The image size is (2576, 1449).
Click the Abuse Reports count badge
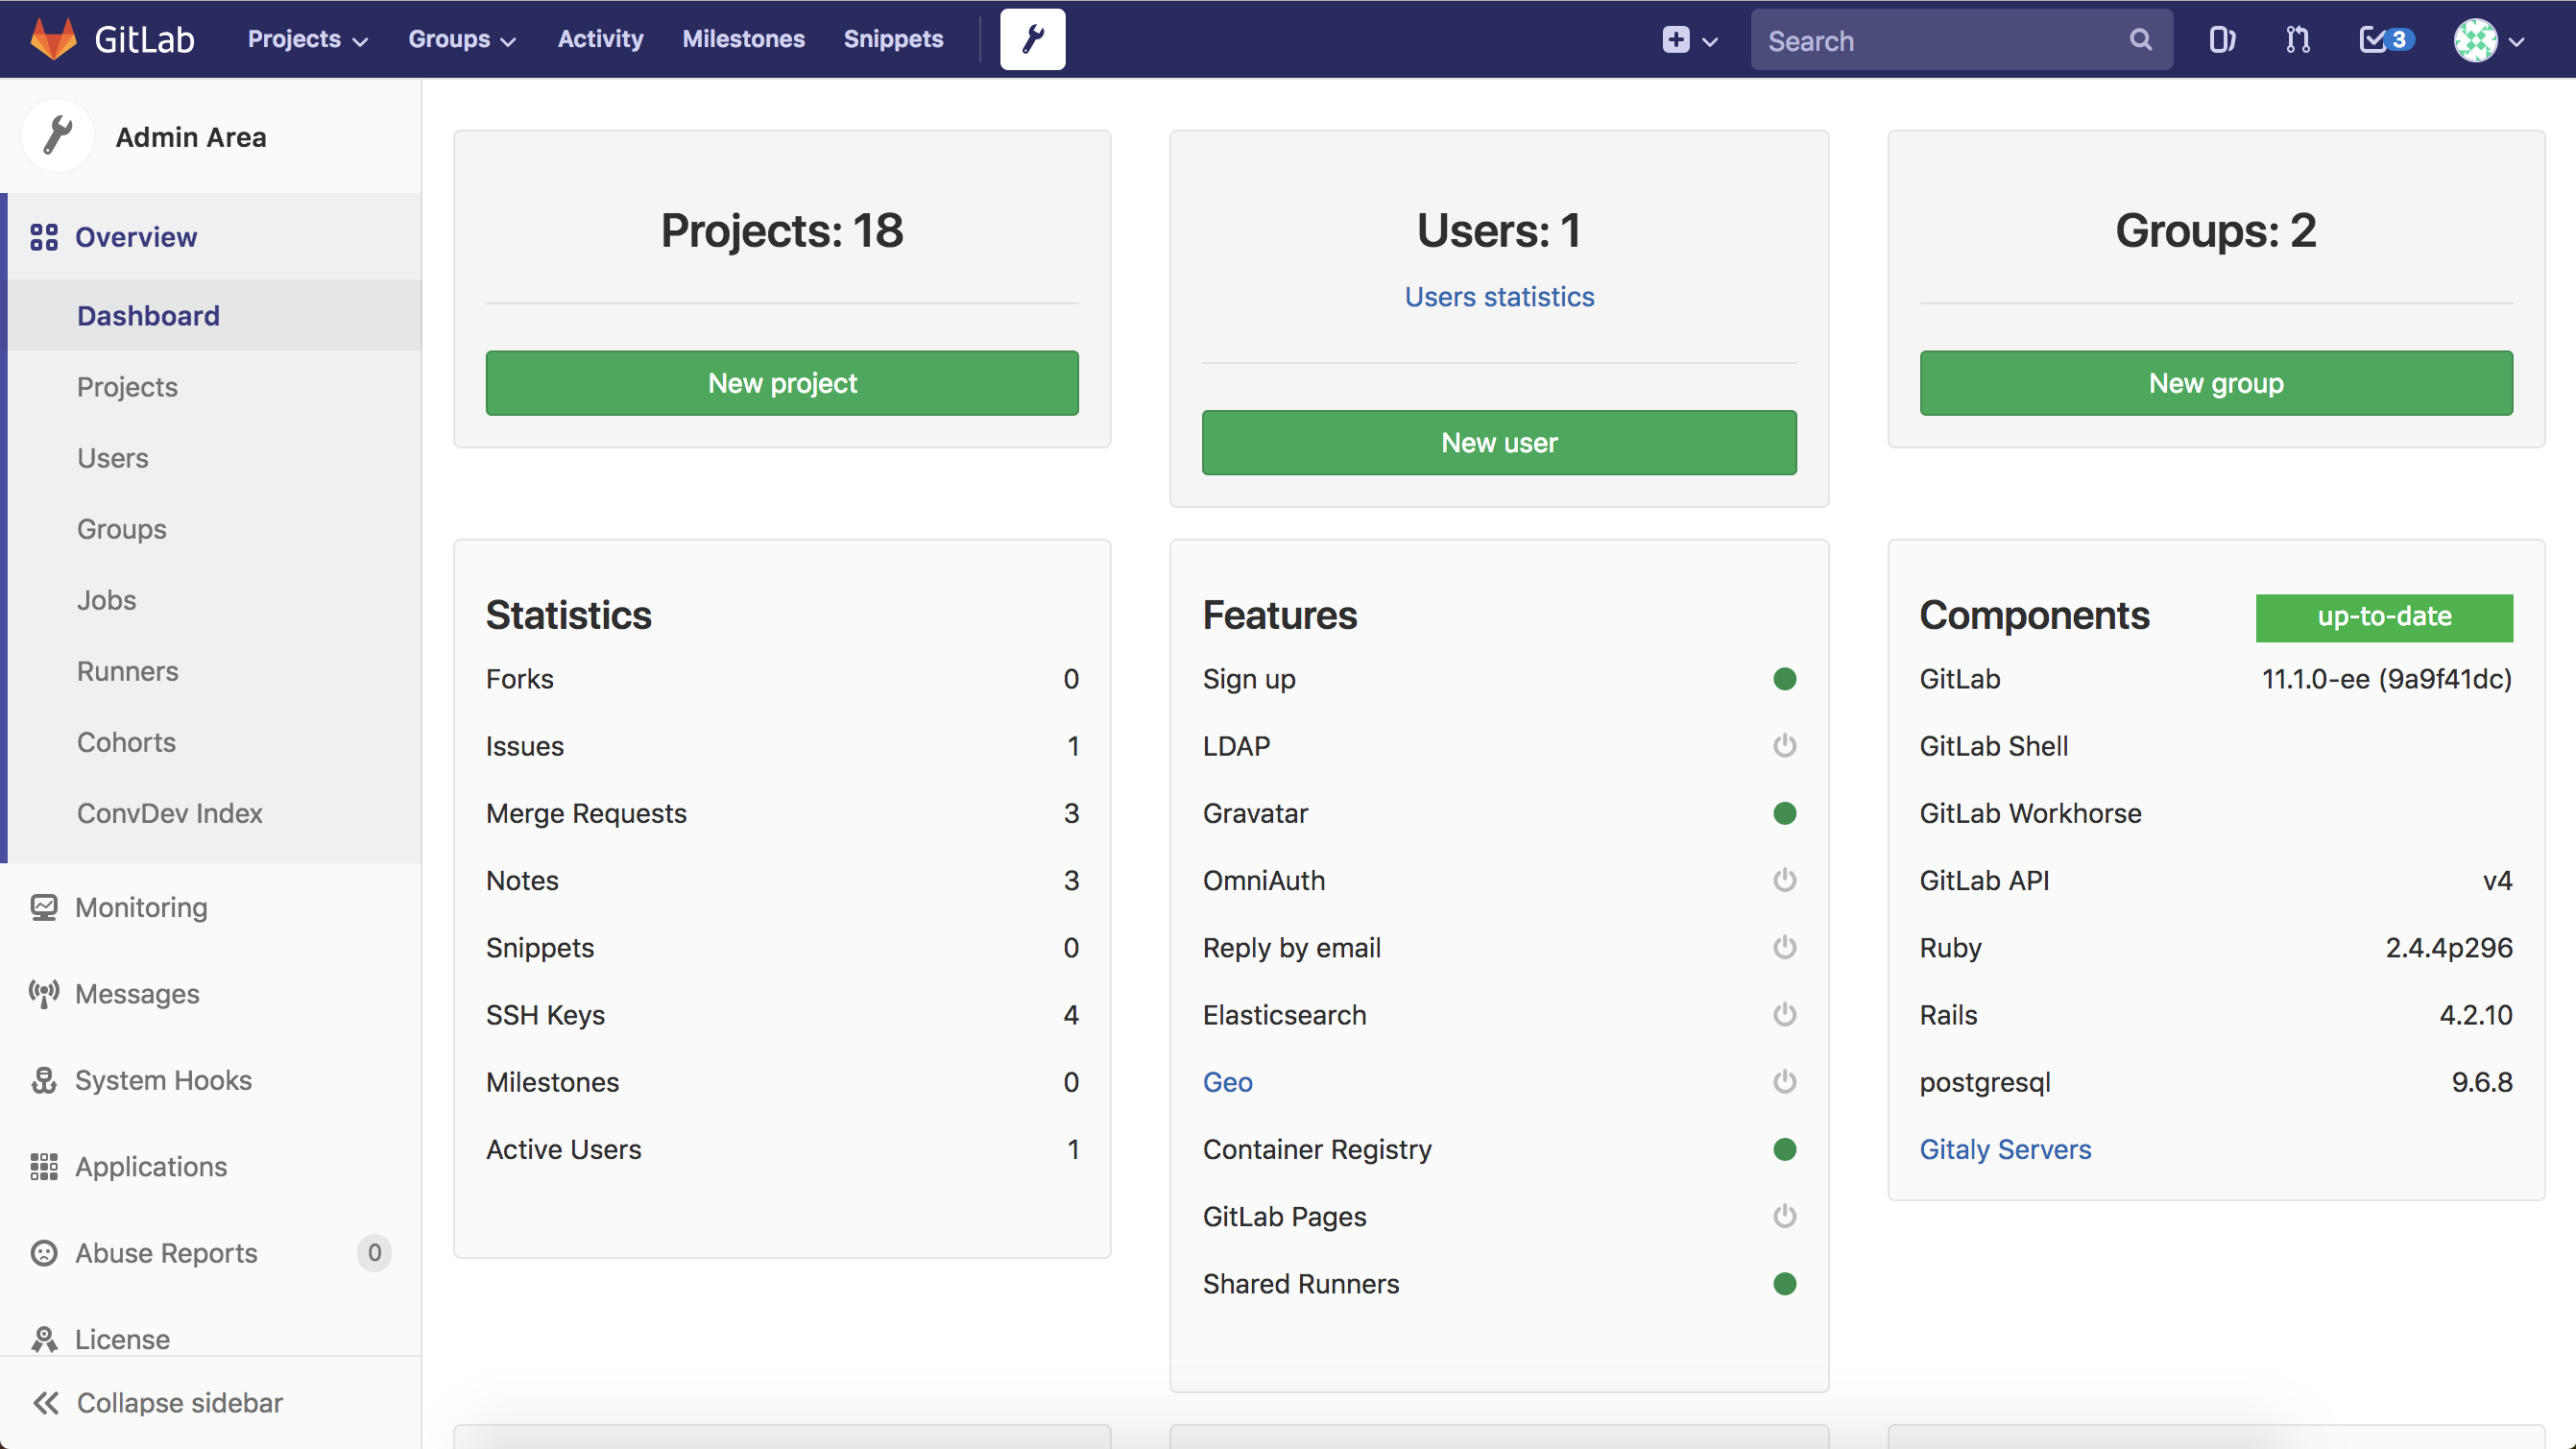[374, 1252]
